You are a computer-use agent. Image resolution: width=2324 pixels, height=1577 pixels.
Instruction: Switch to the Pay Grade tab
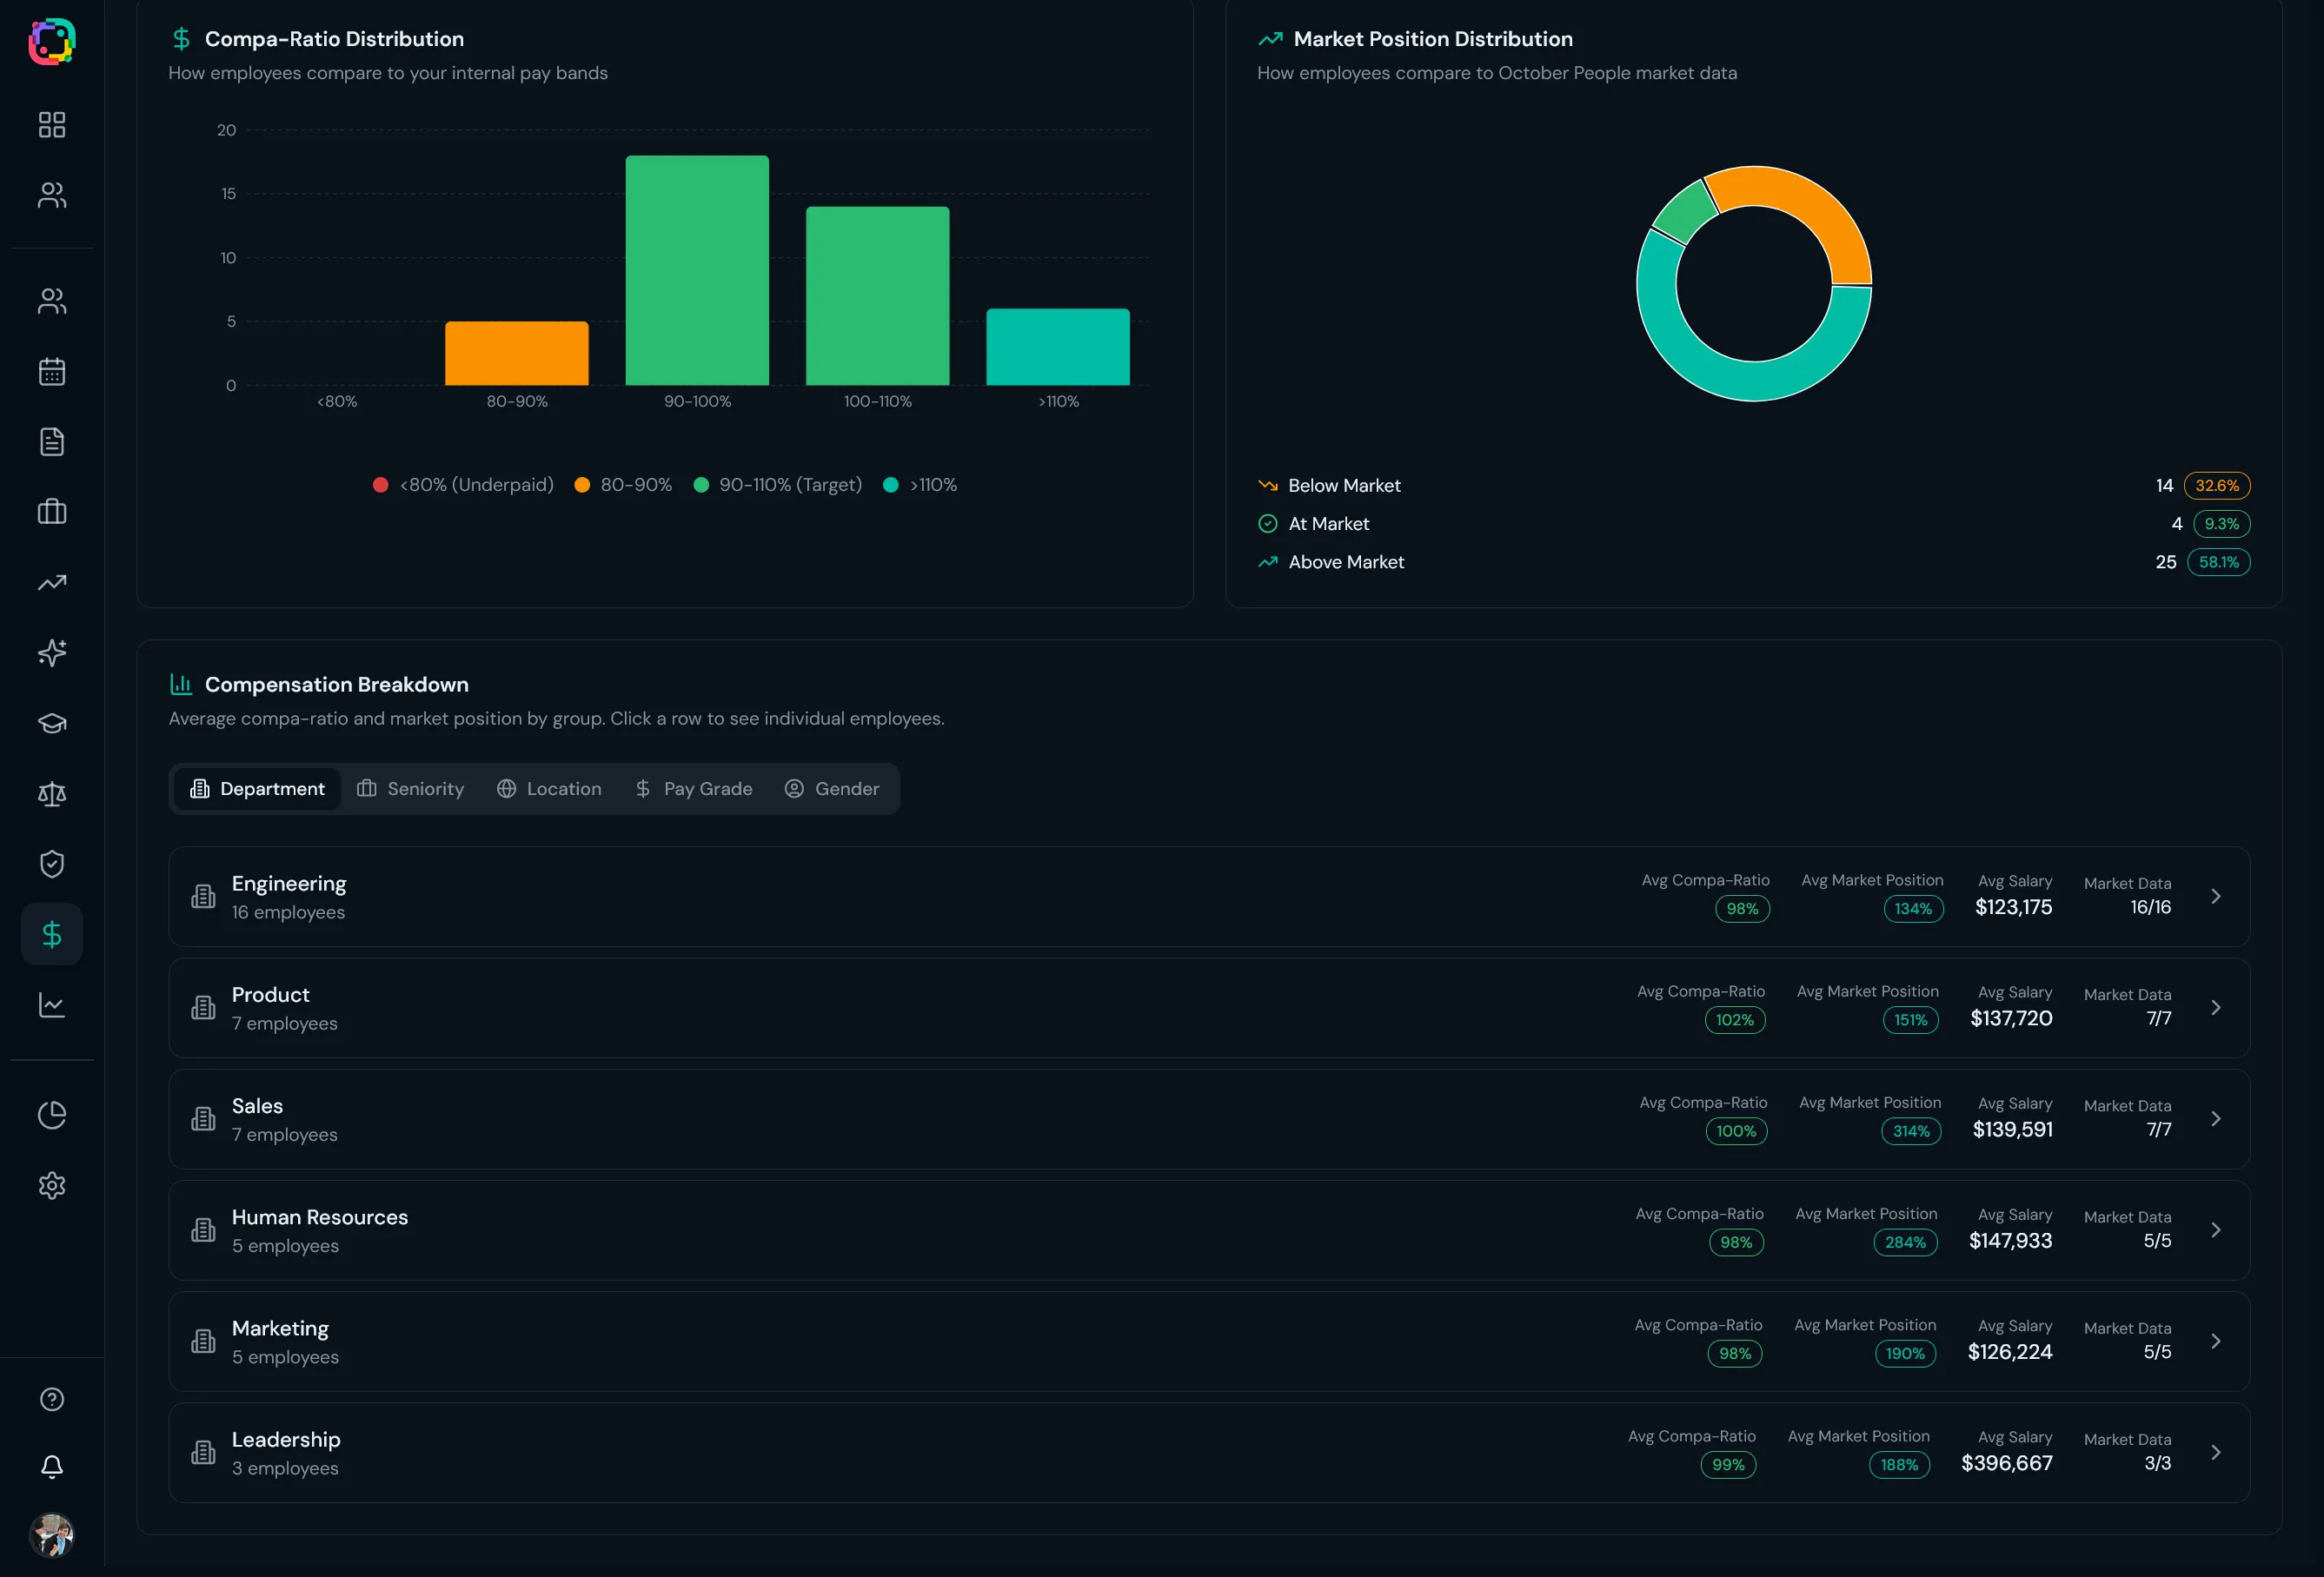tap(694, 789)
